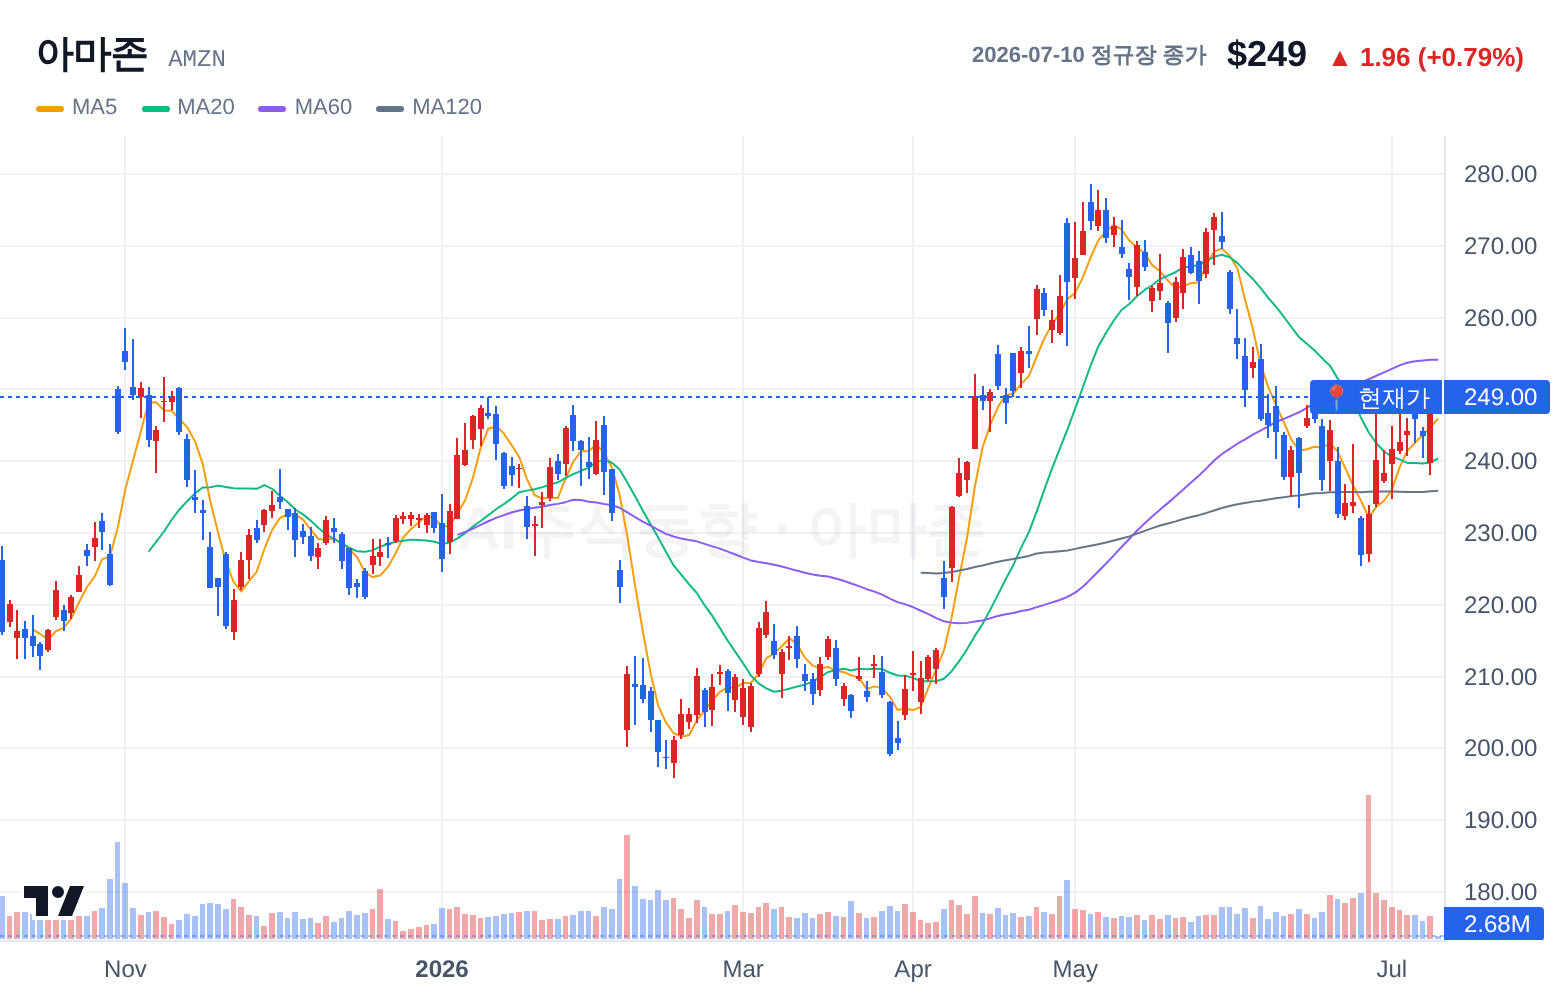The height and width of the screenshot is (996, 1560).
Task: Click the MA20 legend label
Action: pyautogui.click(x=206, y=107)
